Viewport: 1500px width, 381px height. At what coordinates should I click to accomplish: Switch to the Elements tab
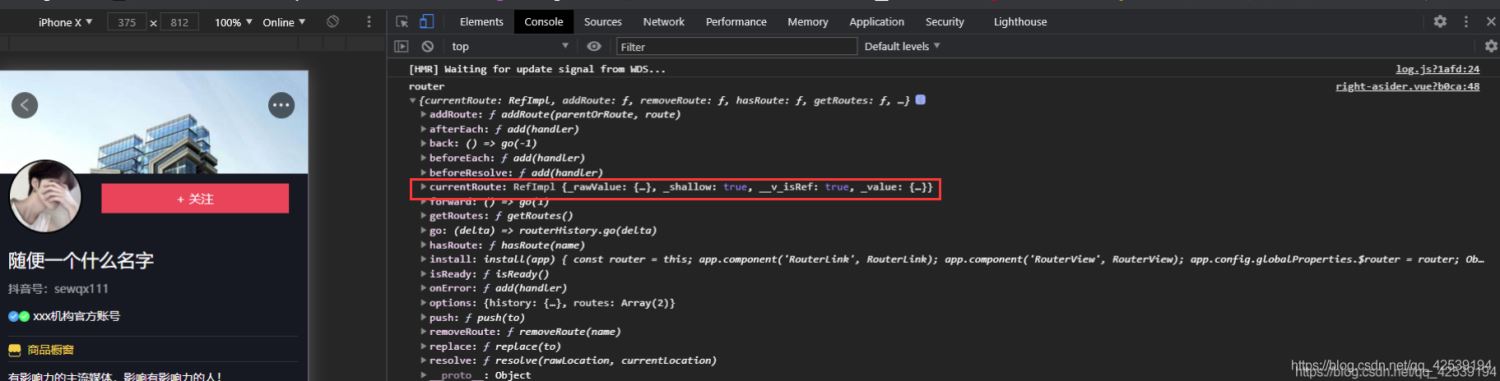pyautogui.click(x=481, y=22)
